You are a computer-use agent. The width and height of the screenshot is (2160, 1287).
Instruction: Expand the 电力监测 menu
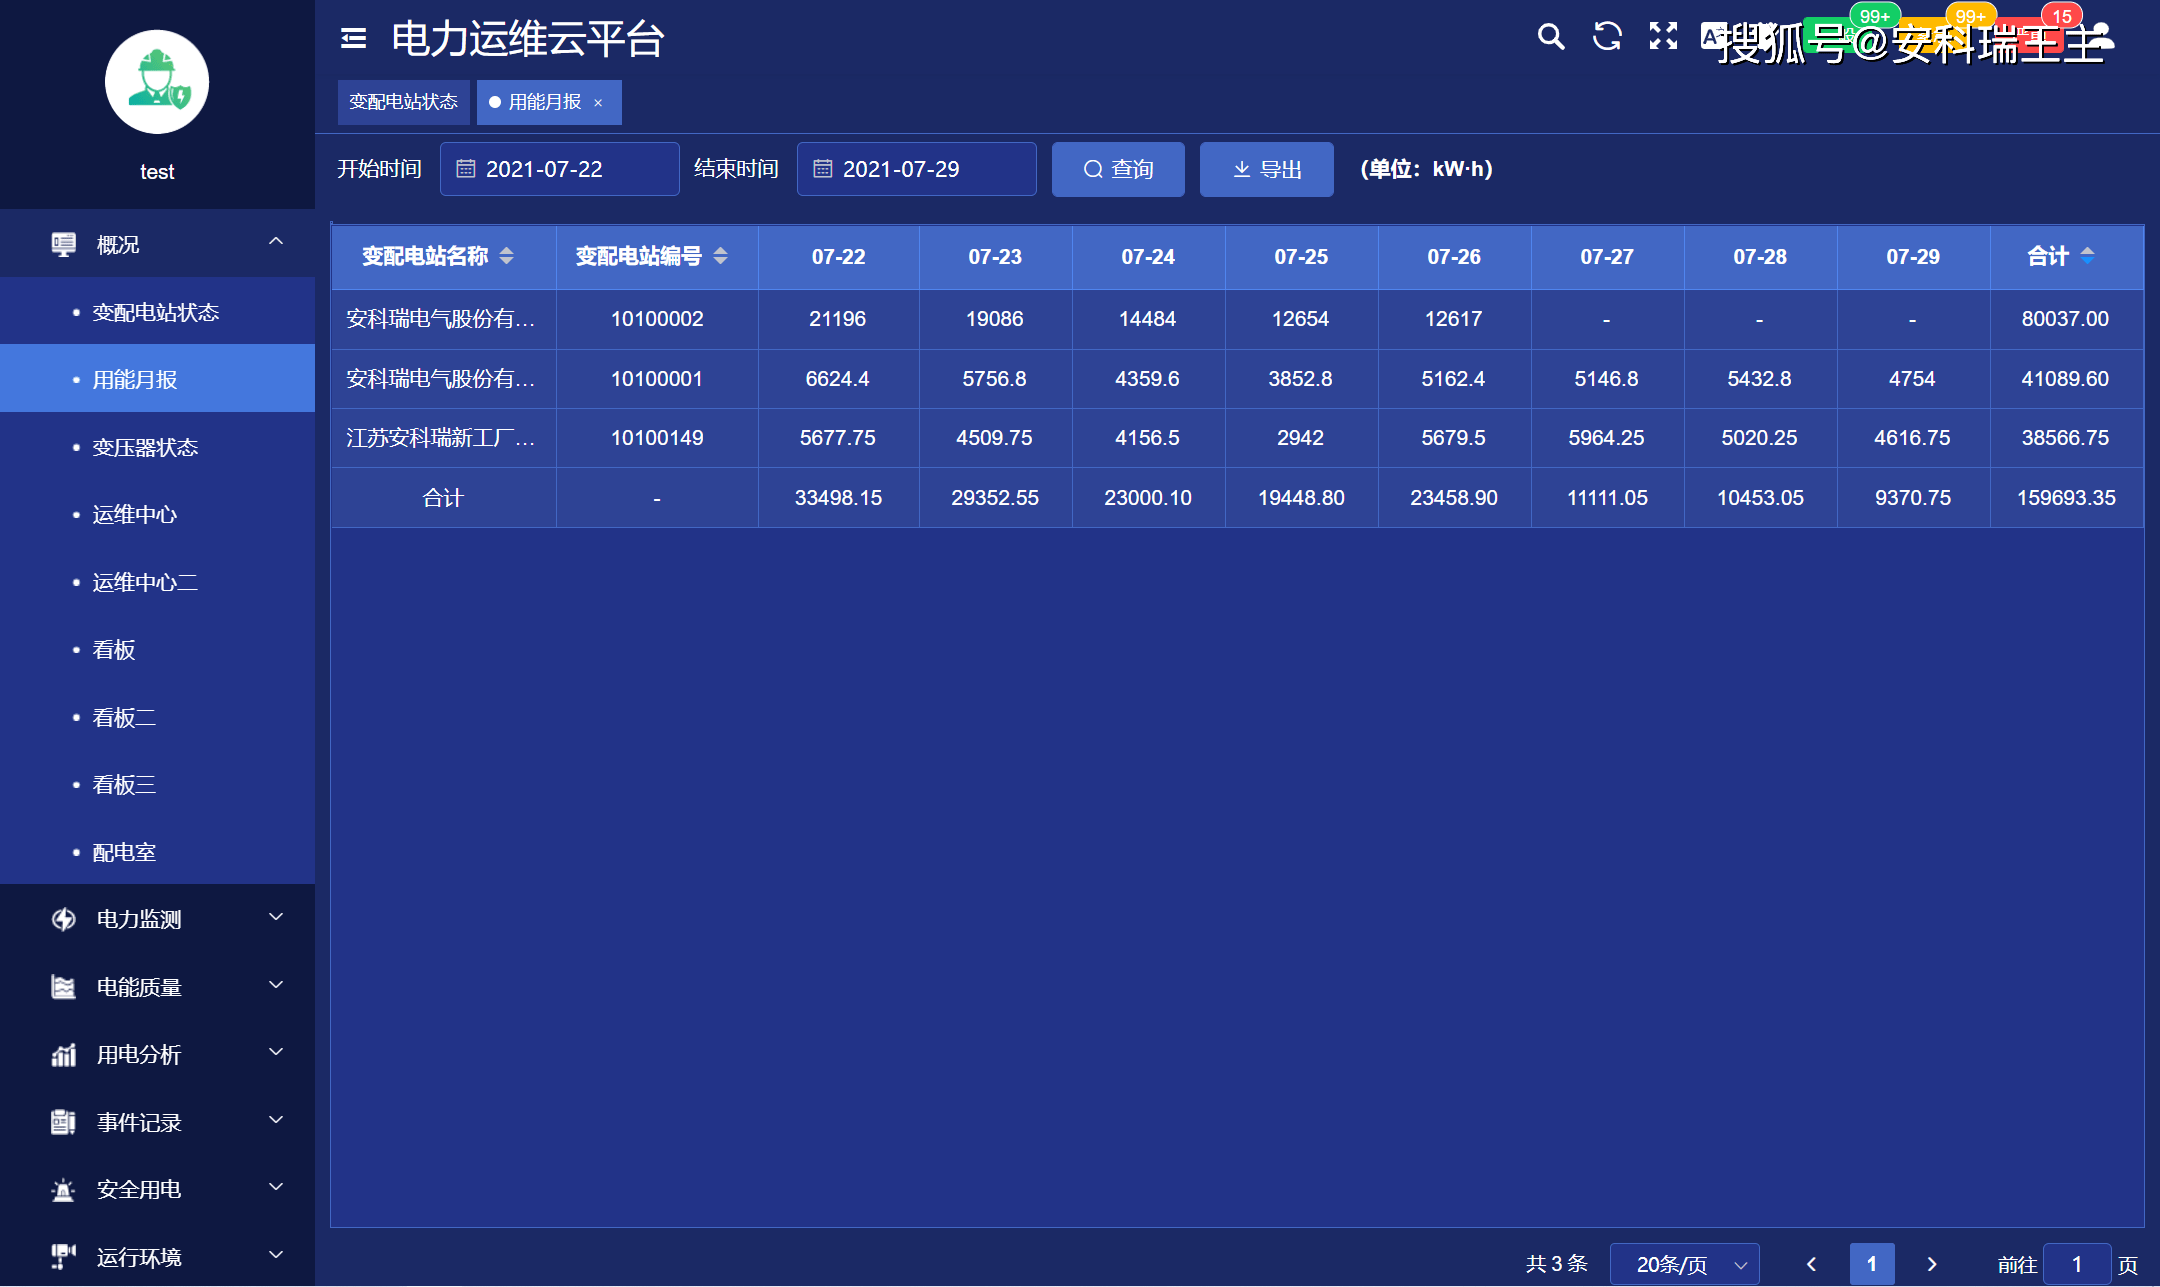point(276,917)
